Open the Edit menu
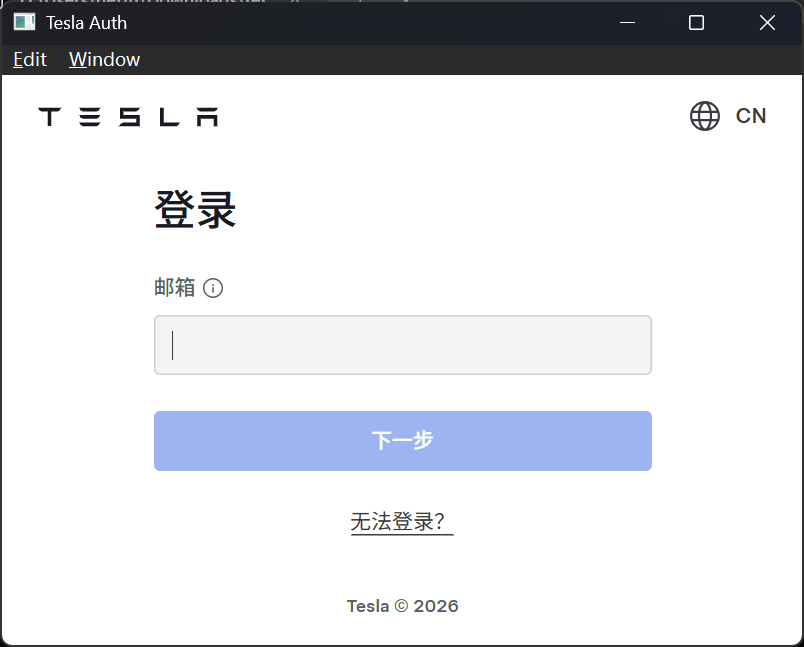This screenshot has height=647, width=804. pos(30,59)
